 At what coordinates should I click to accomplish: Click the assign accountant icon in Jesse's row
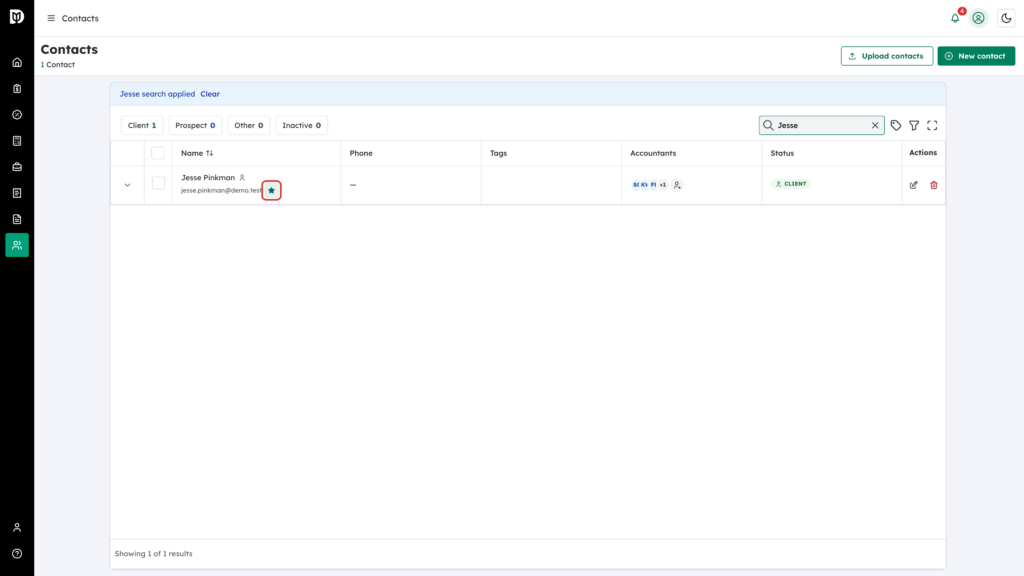click(x=677, y=185)
